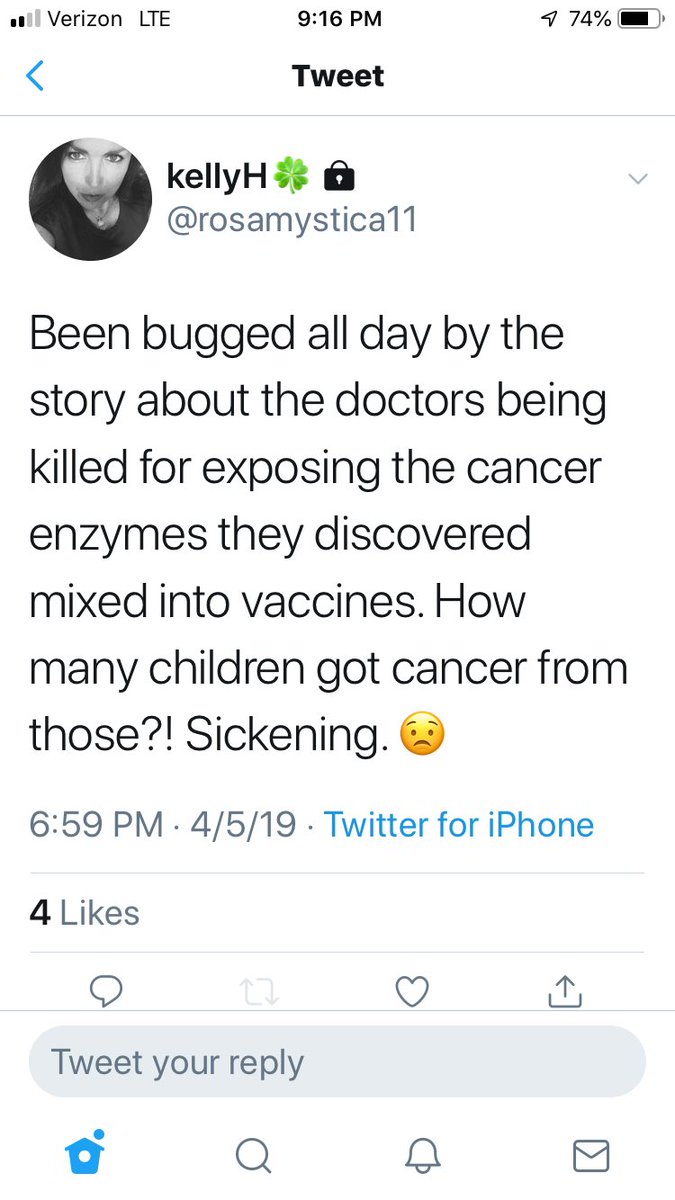Viewport: 675px width, 1200px height.
Task: Tap the back arrow icon
Action: [35, 76]
